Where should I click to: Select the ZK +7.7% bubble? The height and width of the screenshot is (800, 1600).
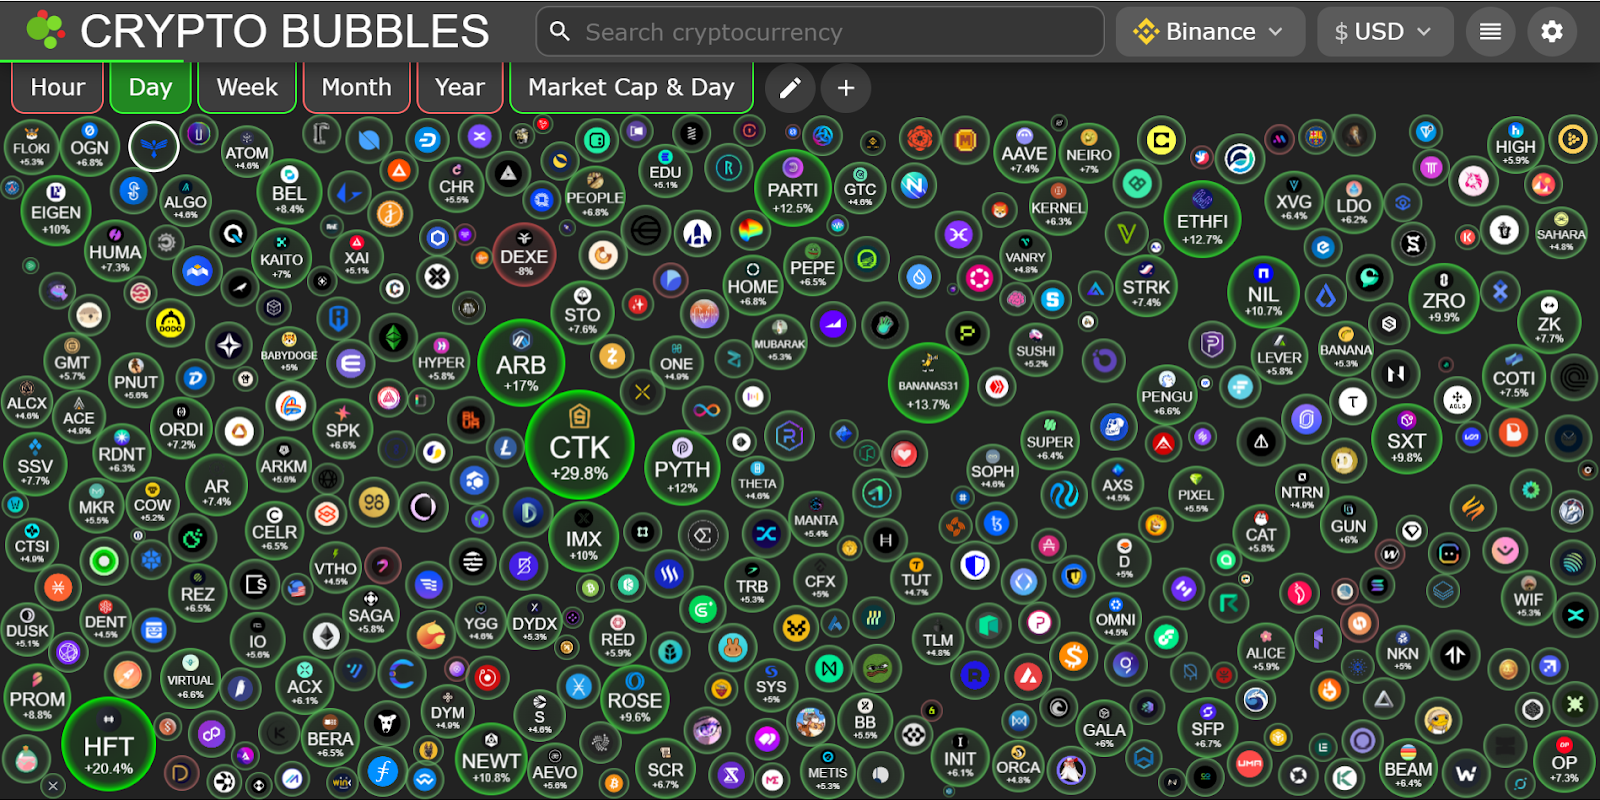click(x=1549, y=322)
